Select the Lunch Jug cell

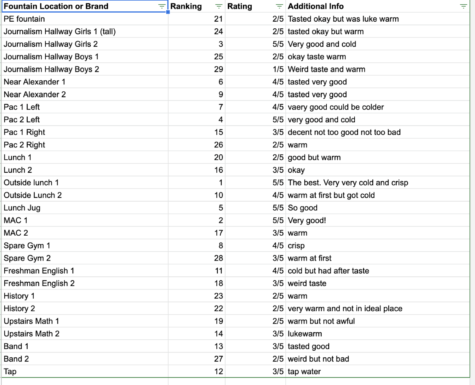[x=85, y=208]
